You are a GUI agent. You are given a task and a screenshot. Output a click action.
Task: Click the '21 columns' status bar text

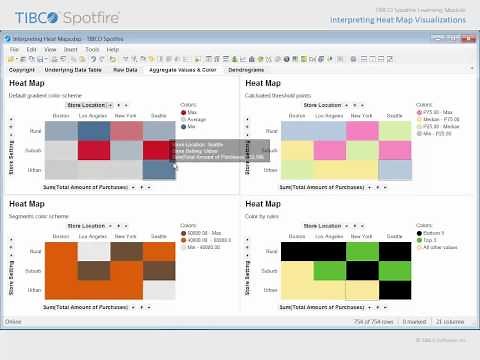tap(450, 322)
